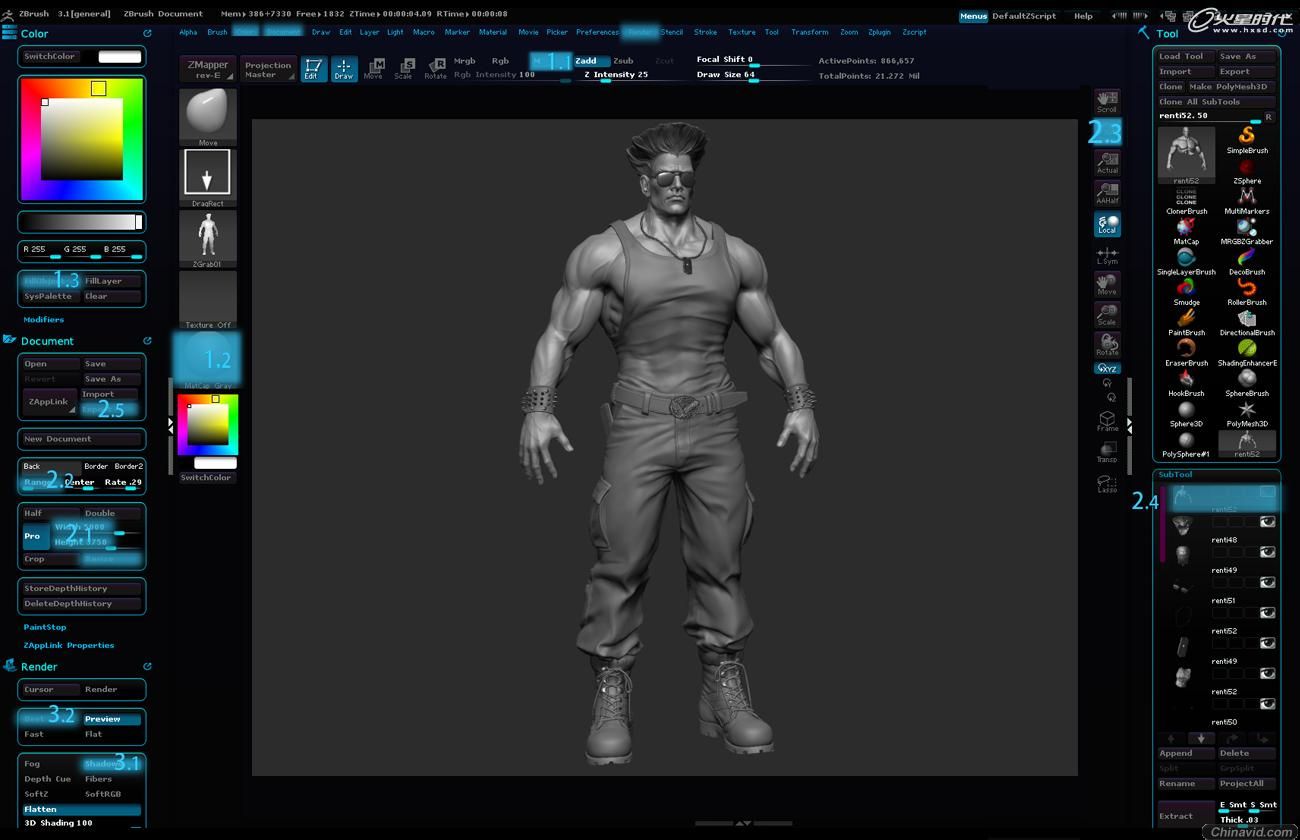This screenshot has width=1300, height=840.
Task: Click the AAHalf zoom icon
Action: tap(1107, 193)
